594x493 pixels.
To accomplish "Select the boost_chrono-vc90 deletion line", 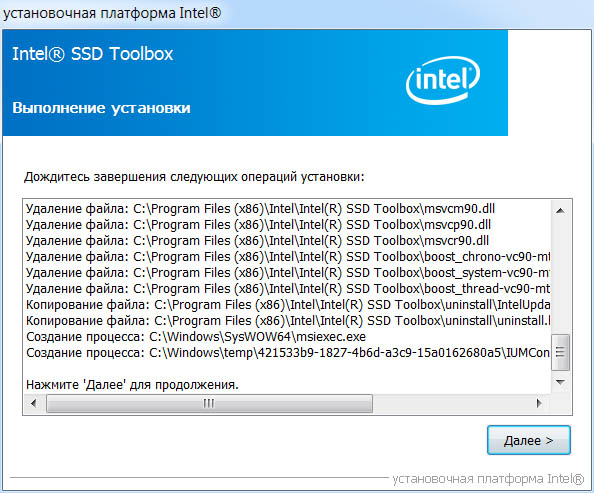I will pyautogui.click(x=288, y=257).
